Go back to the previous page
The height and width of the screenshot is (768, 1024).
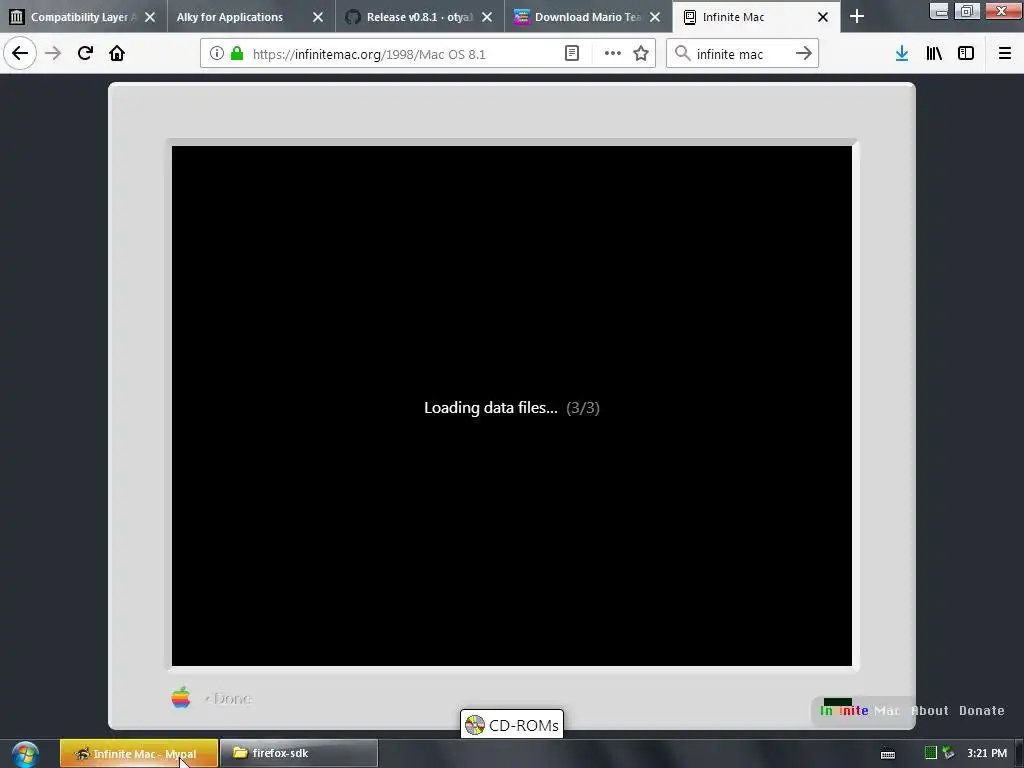point(20,53)
